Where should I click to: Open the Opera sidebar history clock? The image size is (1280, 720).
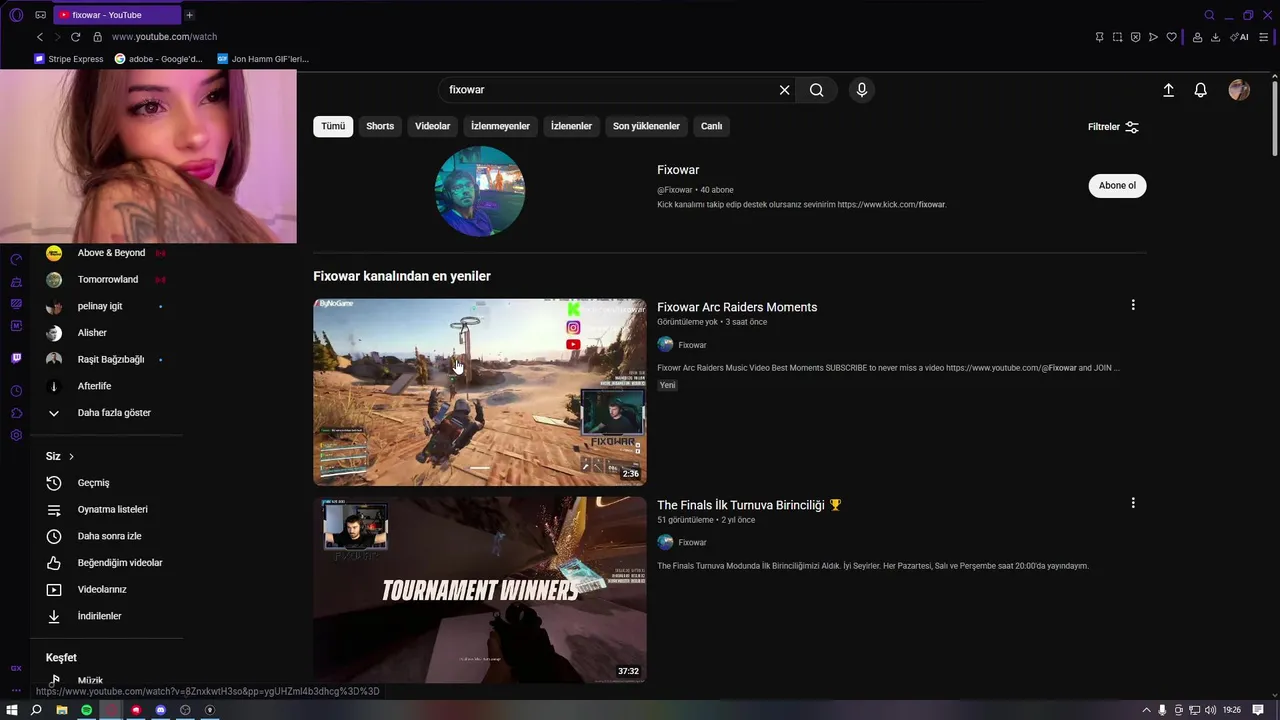16,391
